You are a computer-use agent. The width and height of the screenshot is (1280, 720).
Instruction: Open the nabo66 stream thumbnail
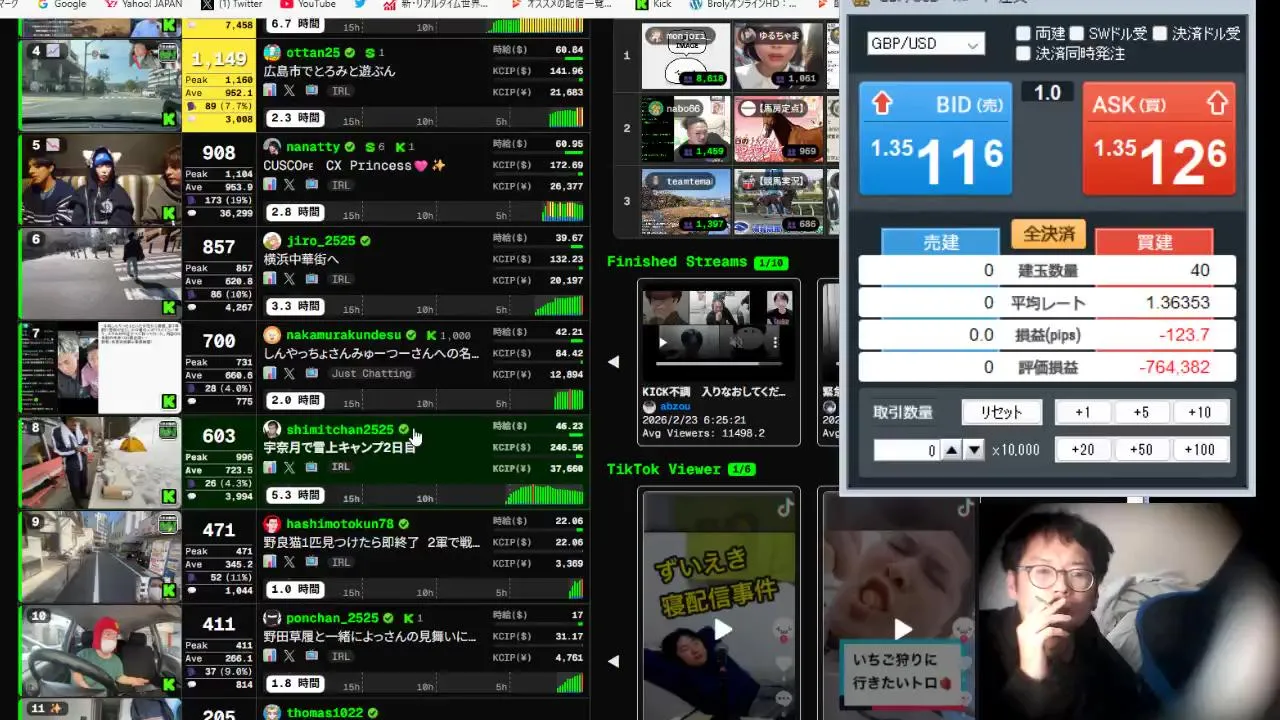[x=686, y=128]
